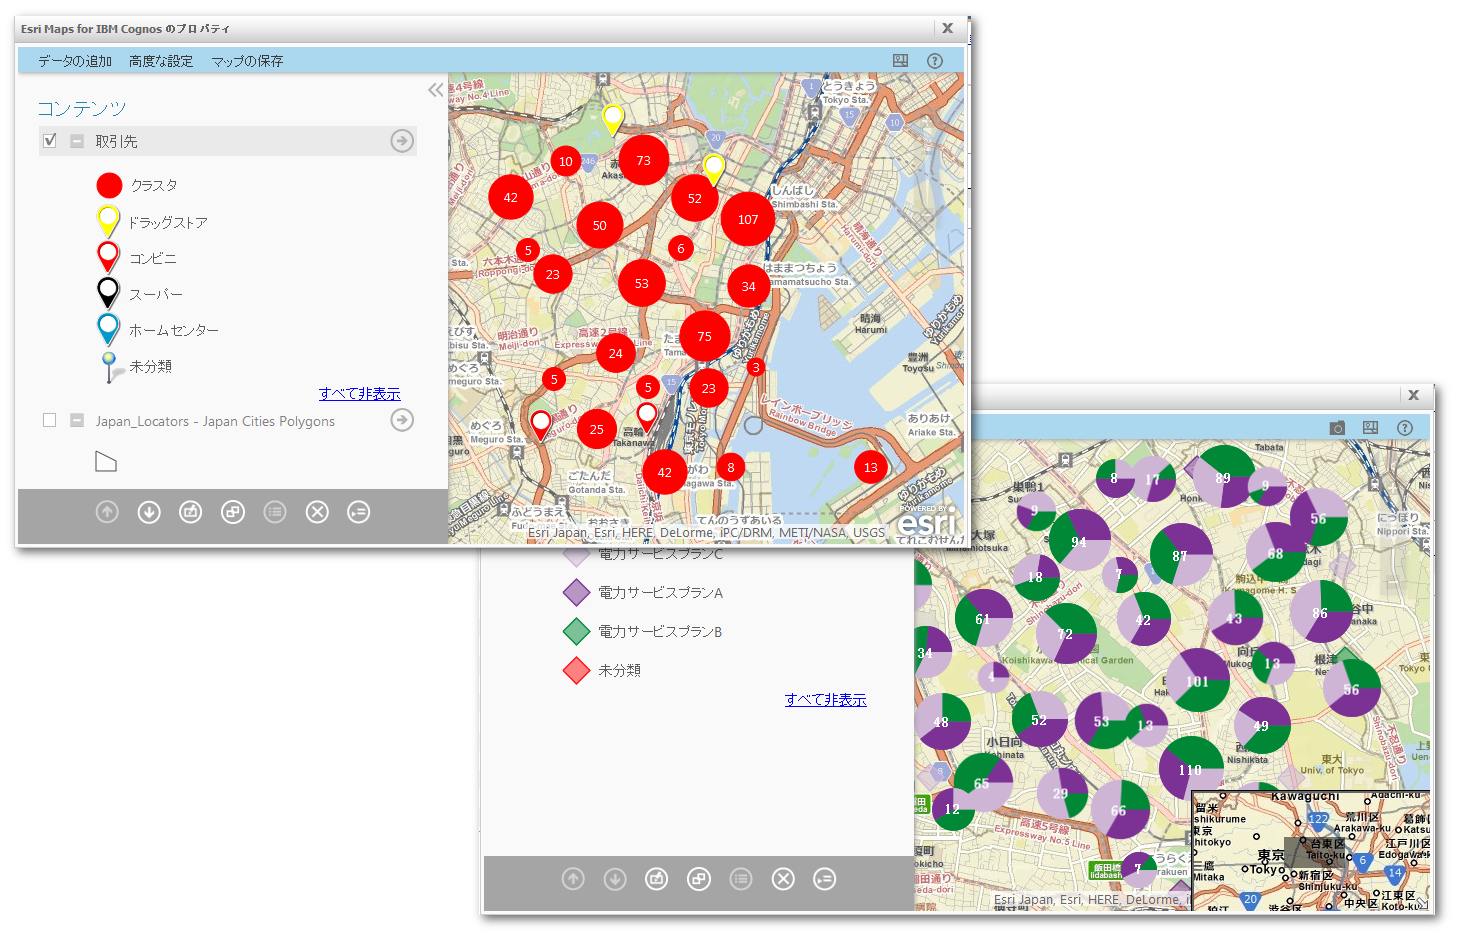Click the 未分類 pushpin symbol

click(110, 367)
